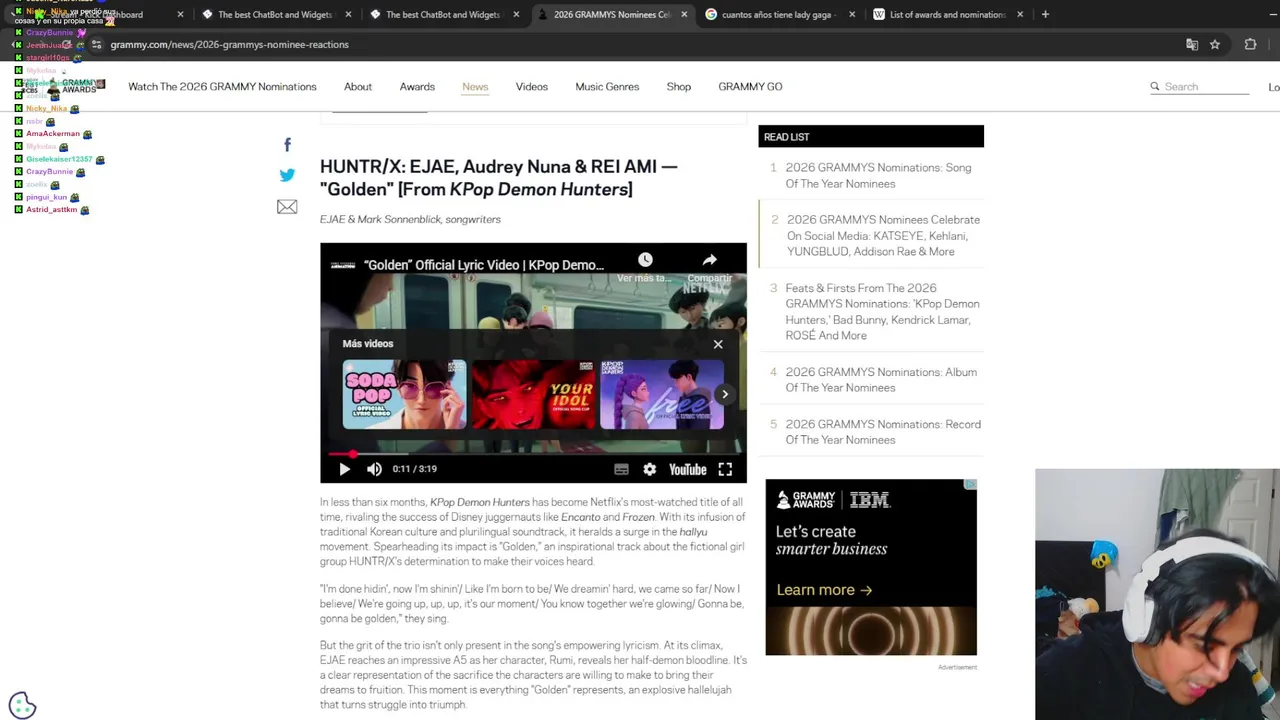Image resolution: width=1280 pixels, height=720 pixels.
Task: Open browser extensions puzzle icon
Action: [1250, 44]
